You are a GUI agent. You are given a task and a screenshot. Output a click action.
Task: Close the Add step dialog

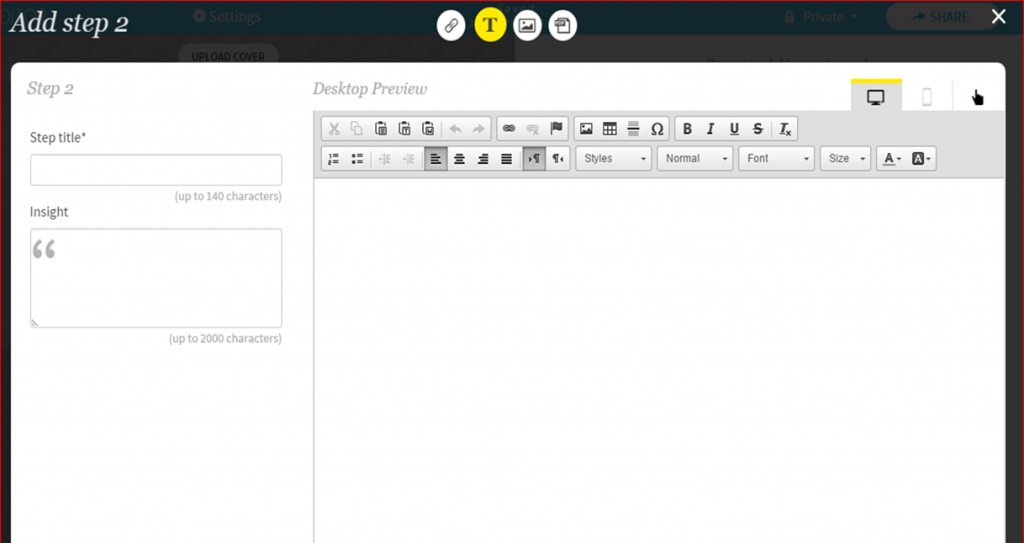[998, 16]
